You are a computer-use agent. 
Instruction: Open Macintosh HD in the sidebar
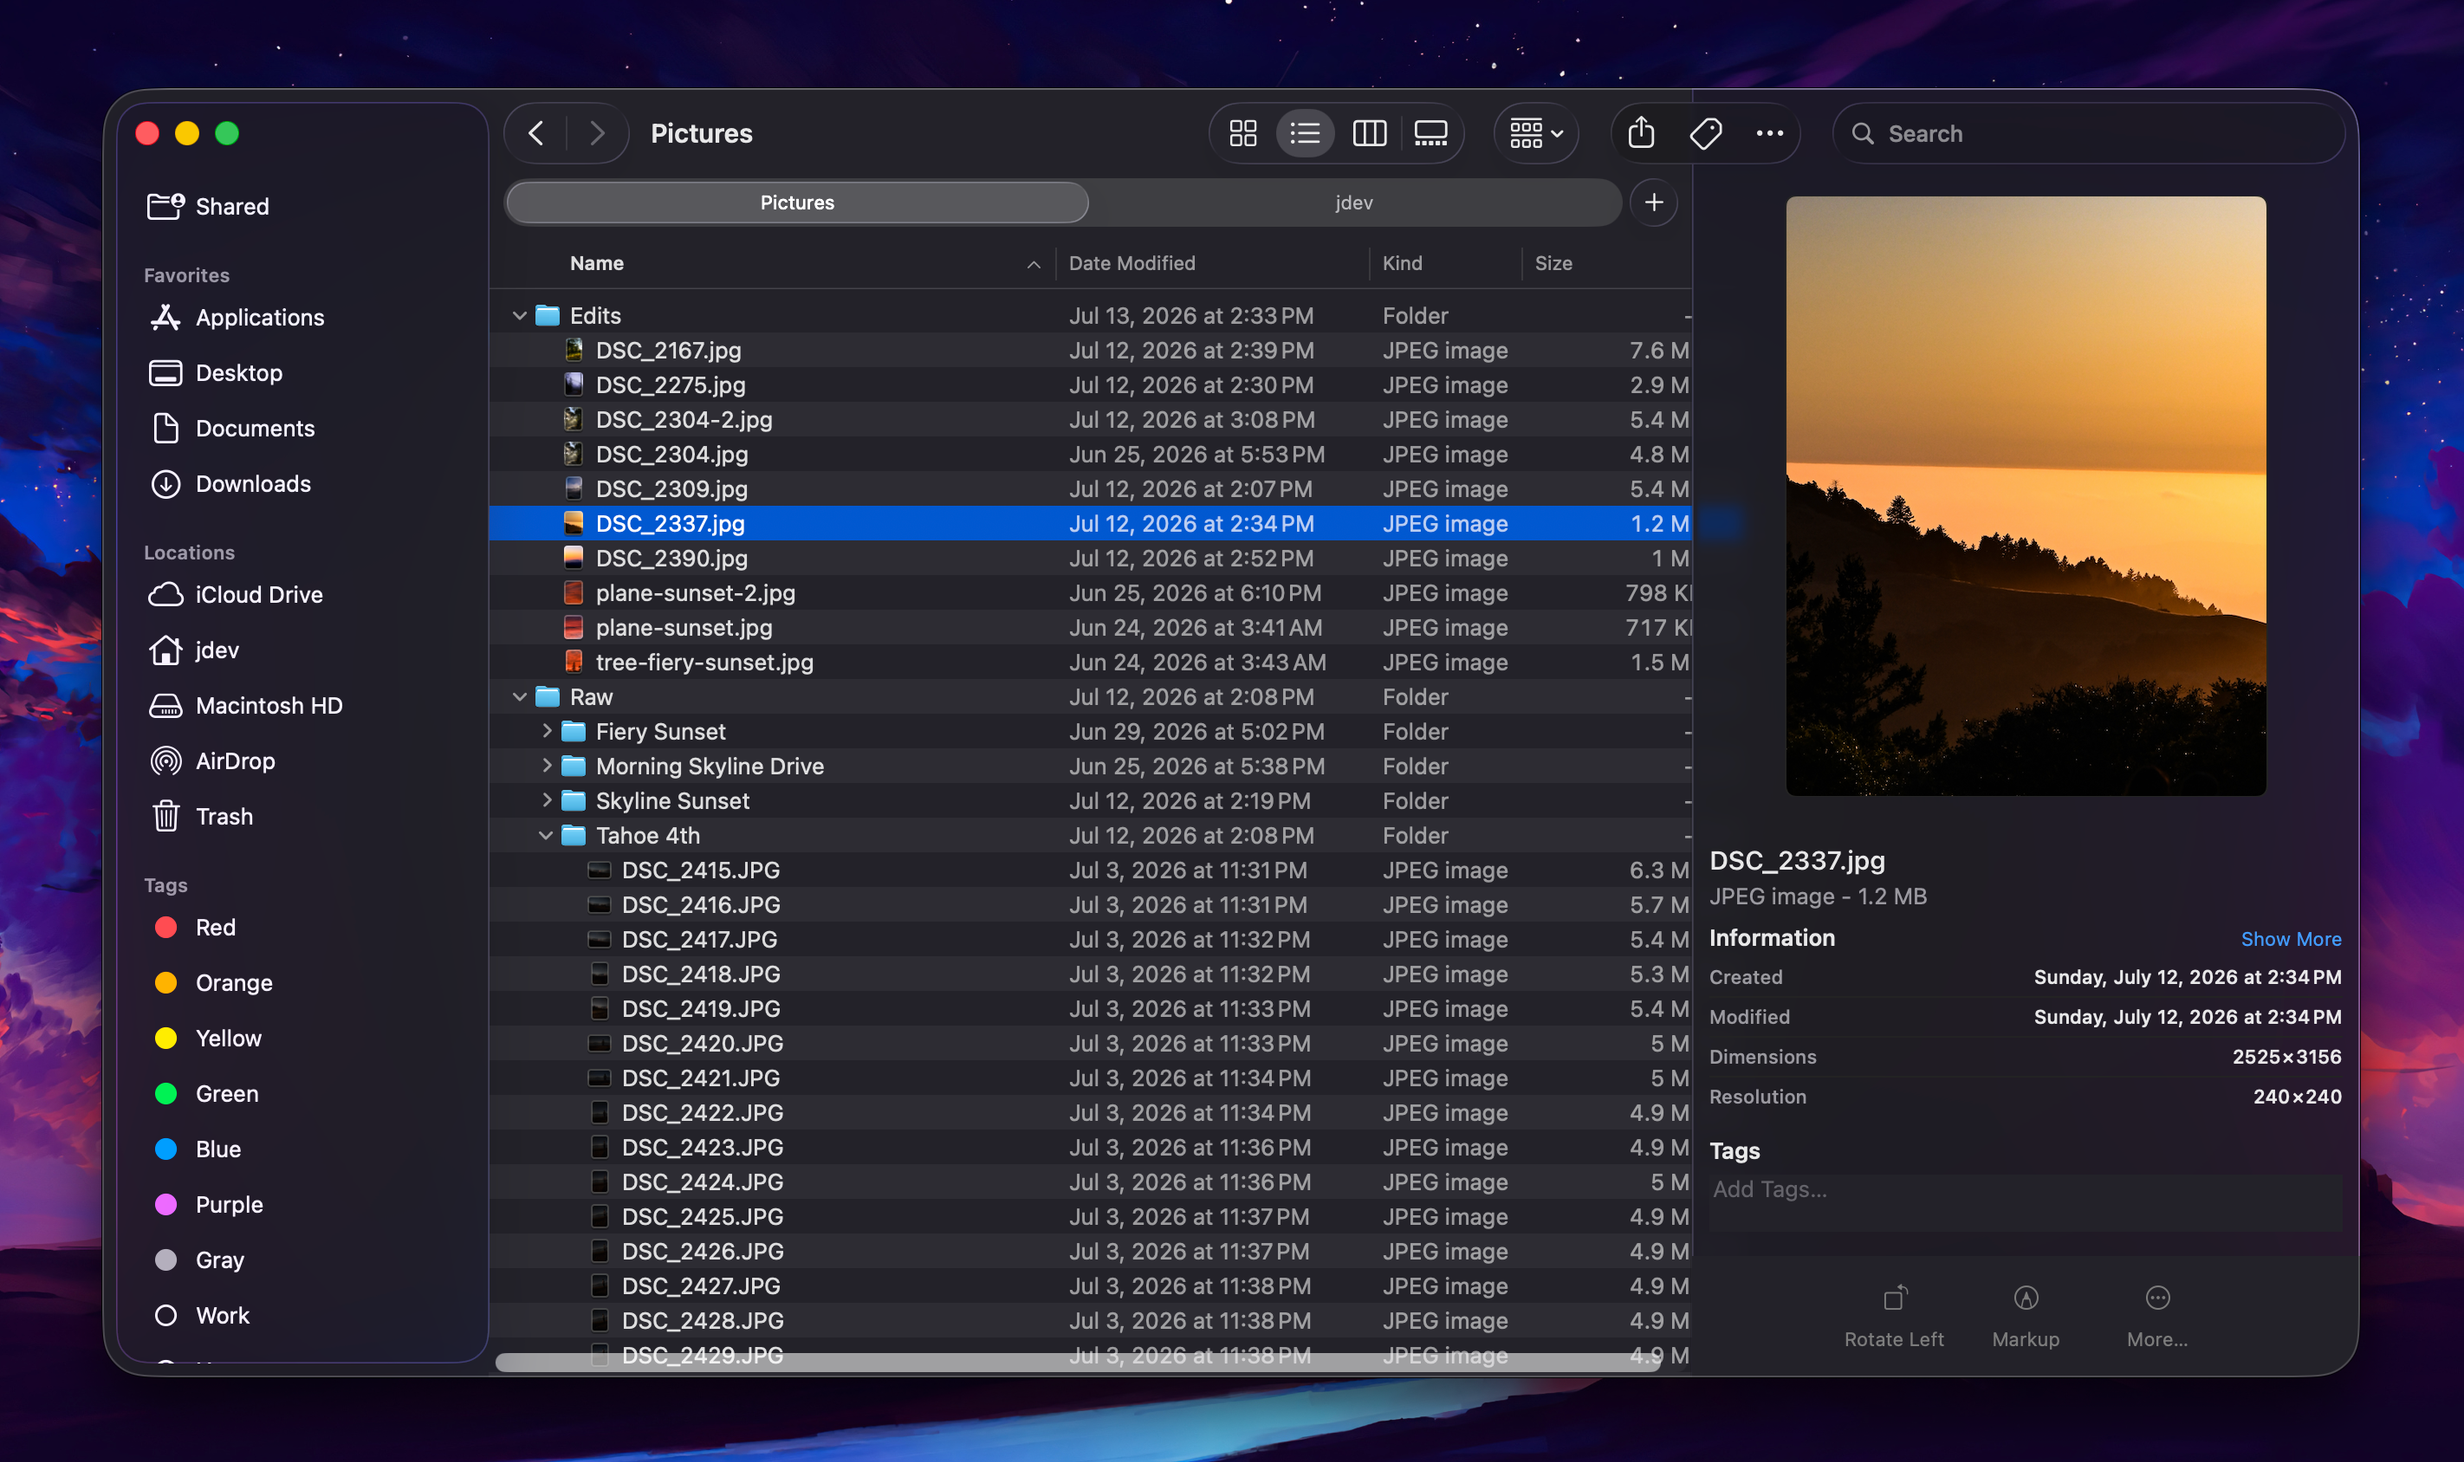click(x=269, y=706)
